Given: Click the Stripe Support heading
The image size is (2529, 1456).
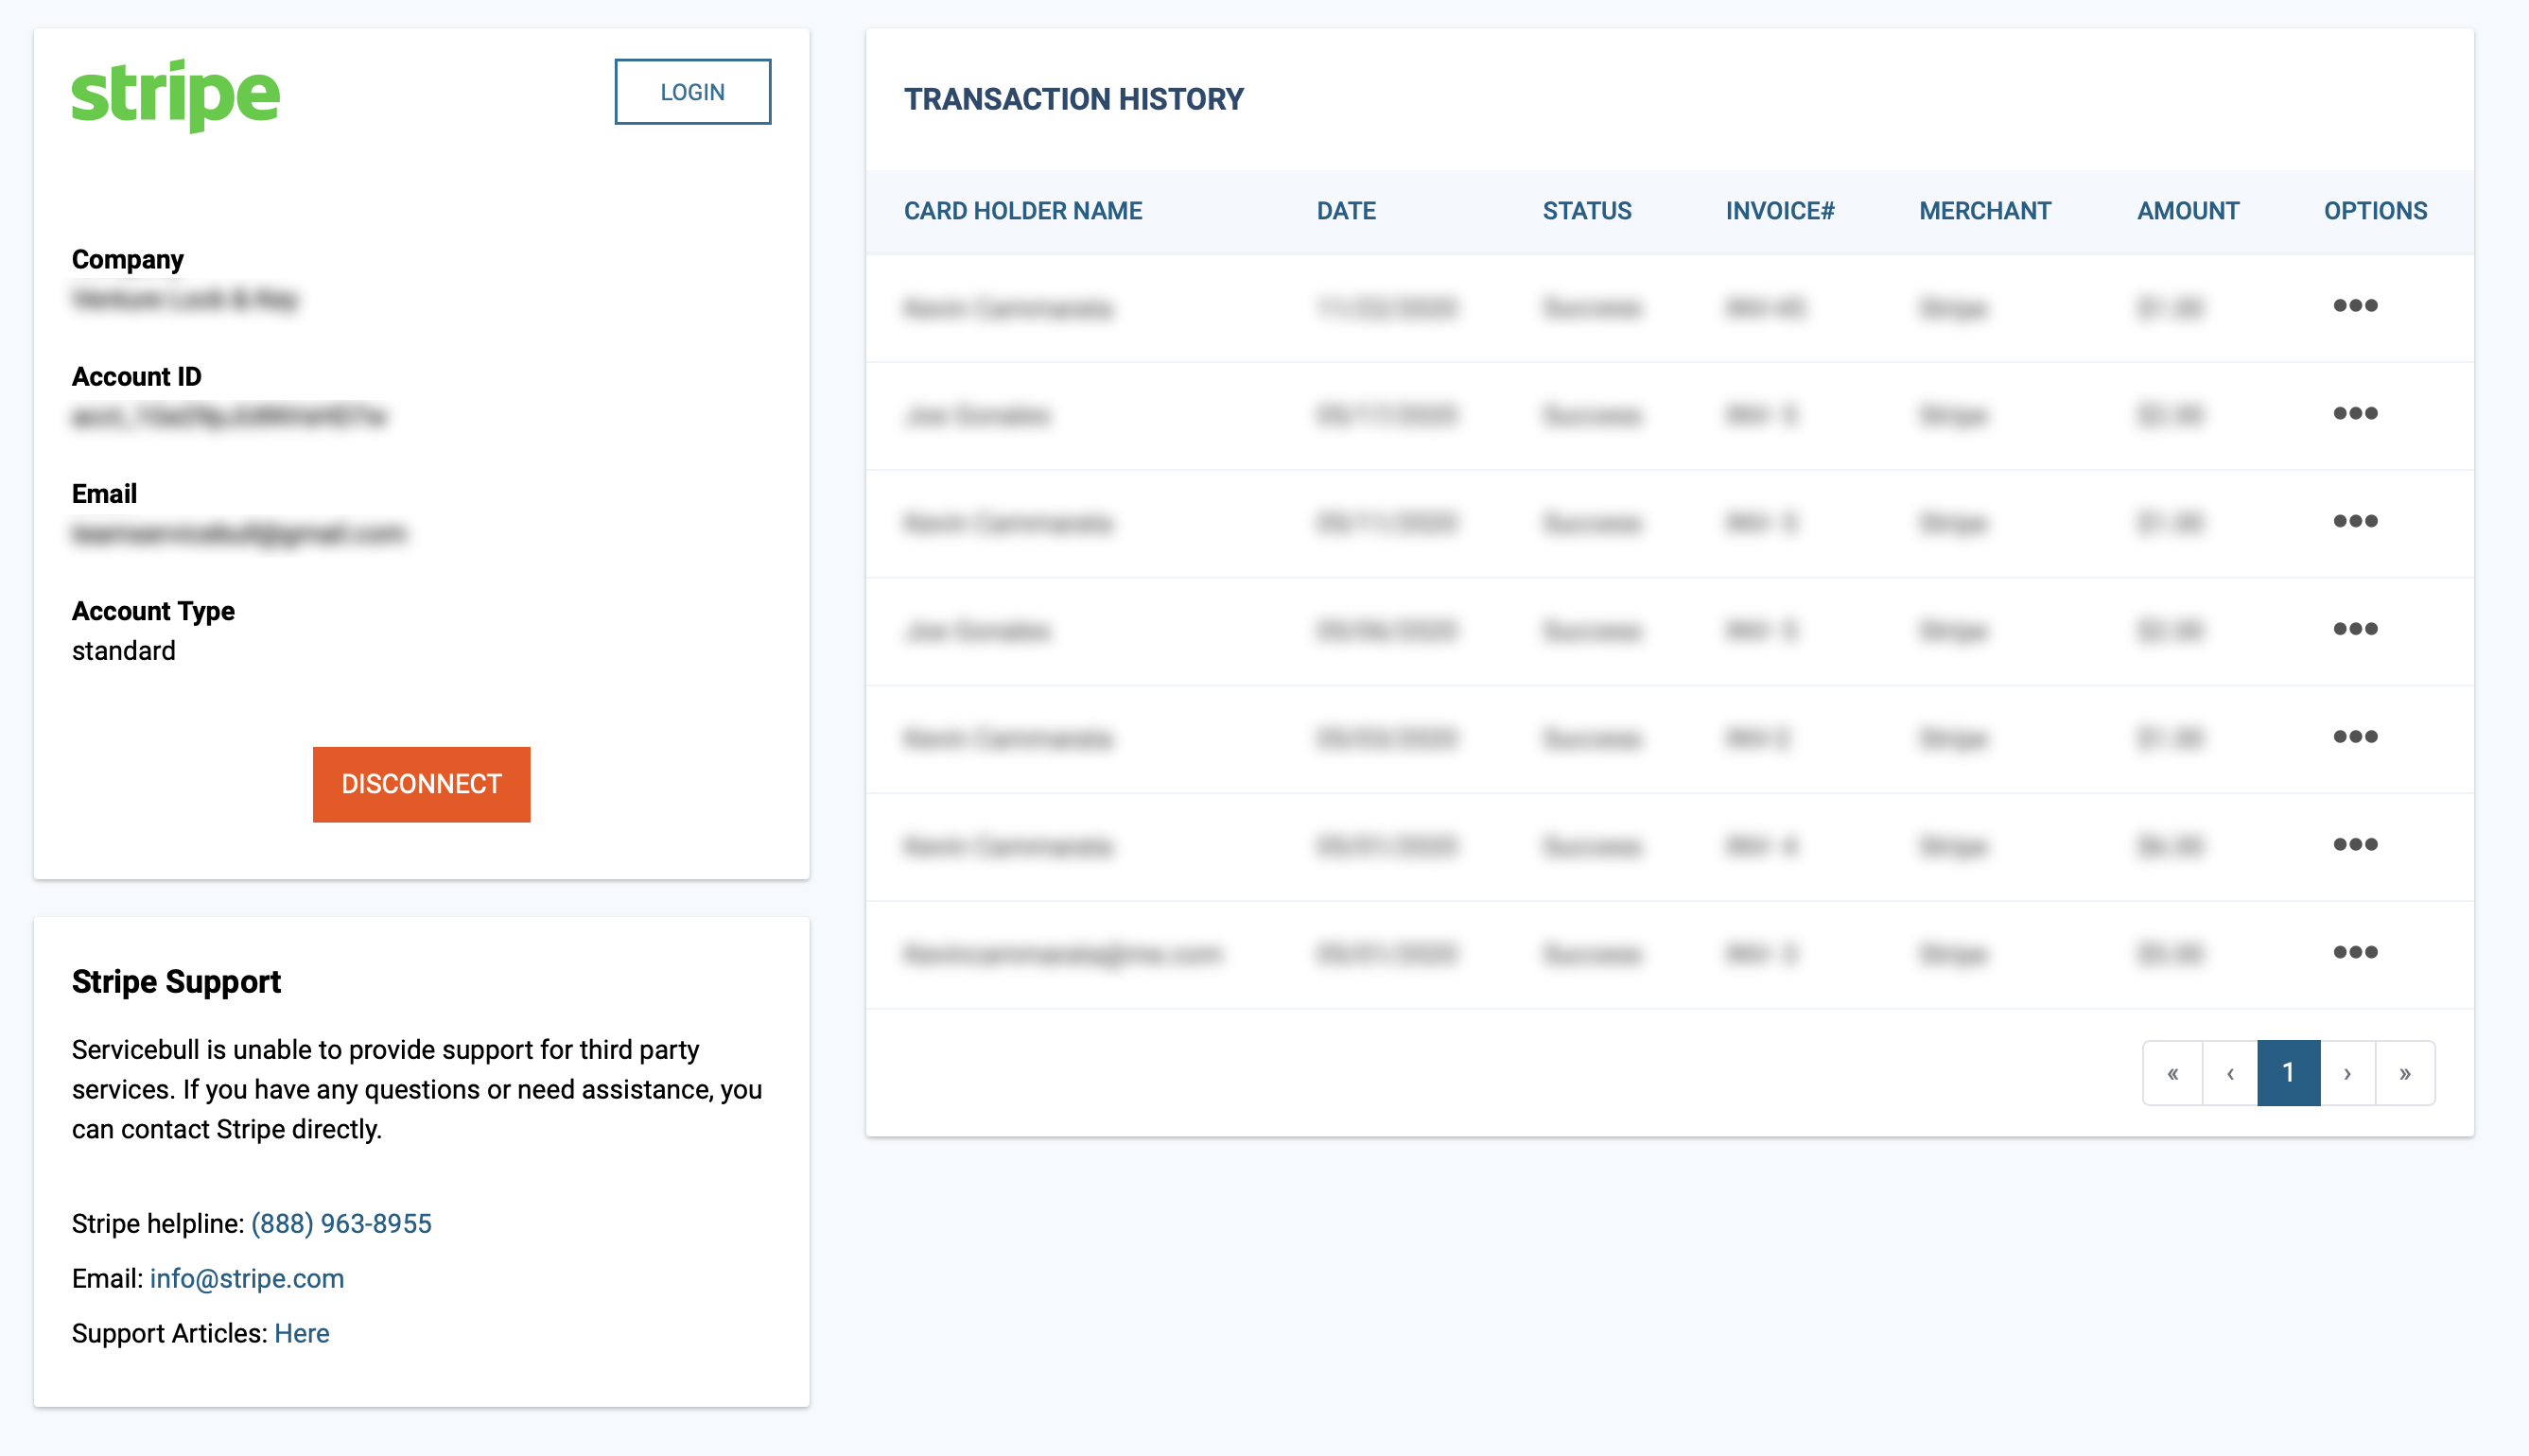Looking at the screenshot, I should (x=176, y=982).
